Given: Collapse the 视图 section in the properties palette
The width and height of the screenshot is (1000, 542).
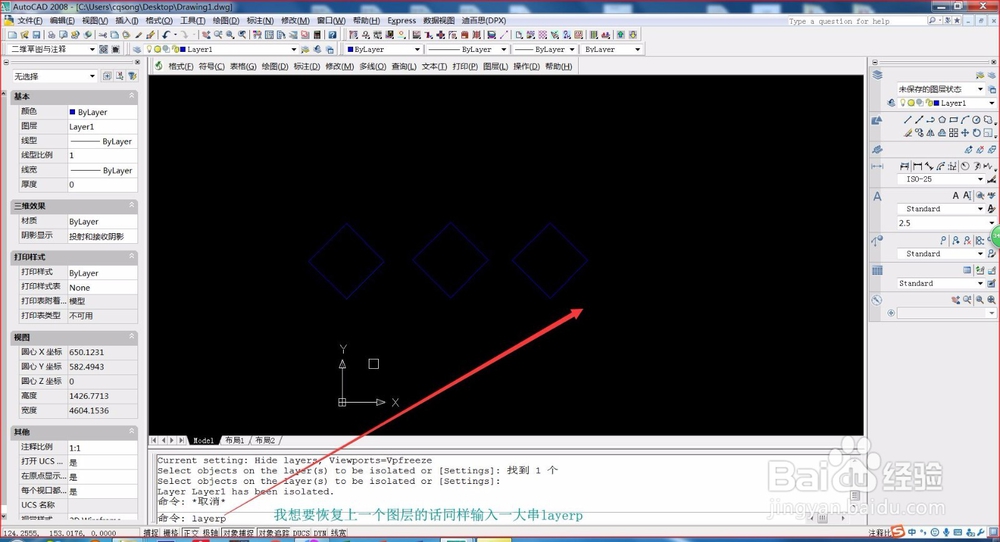Looking at the screenshot, I should (x=132, y=337).
